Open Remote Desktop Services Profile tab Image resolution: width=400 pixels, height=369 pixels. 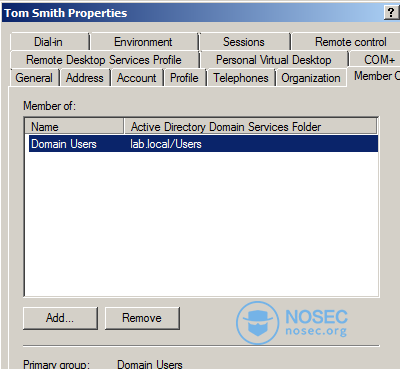click(x=104, y=60)
